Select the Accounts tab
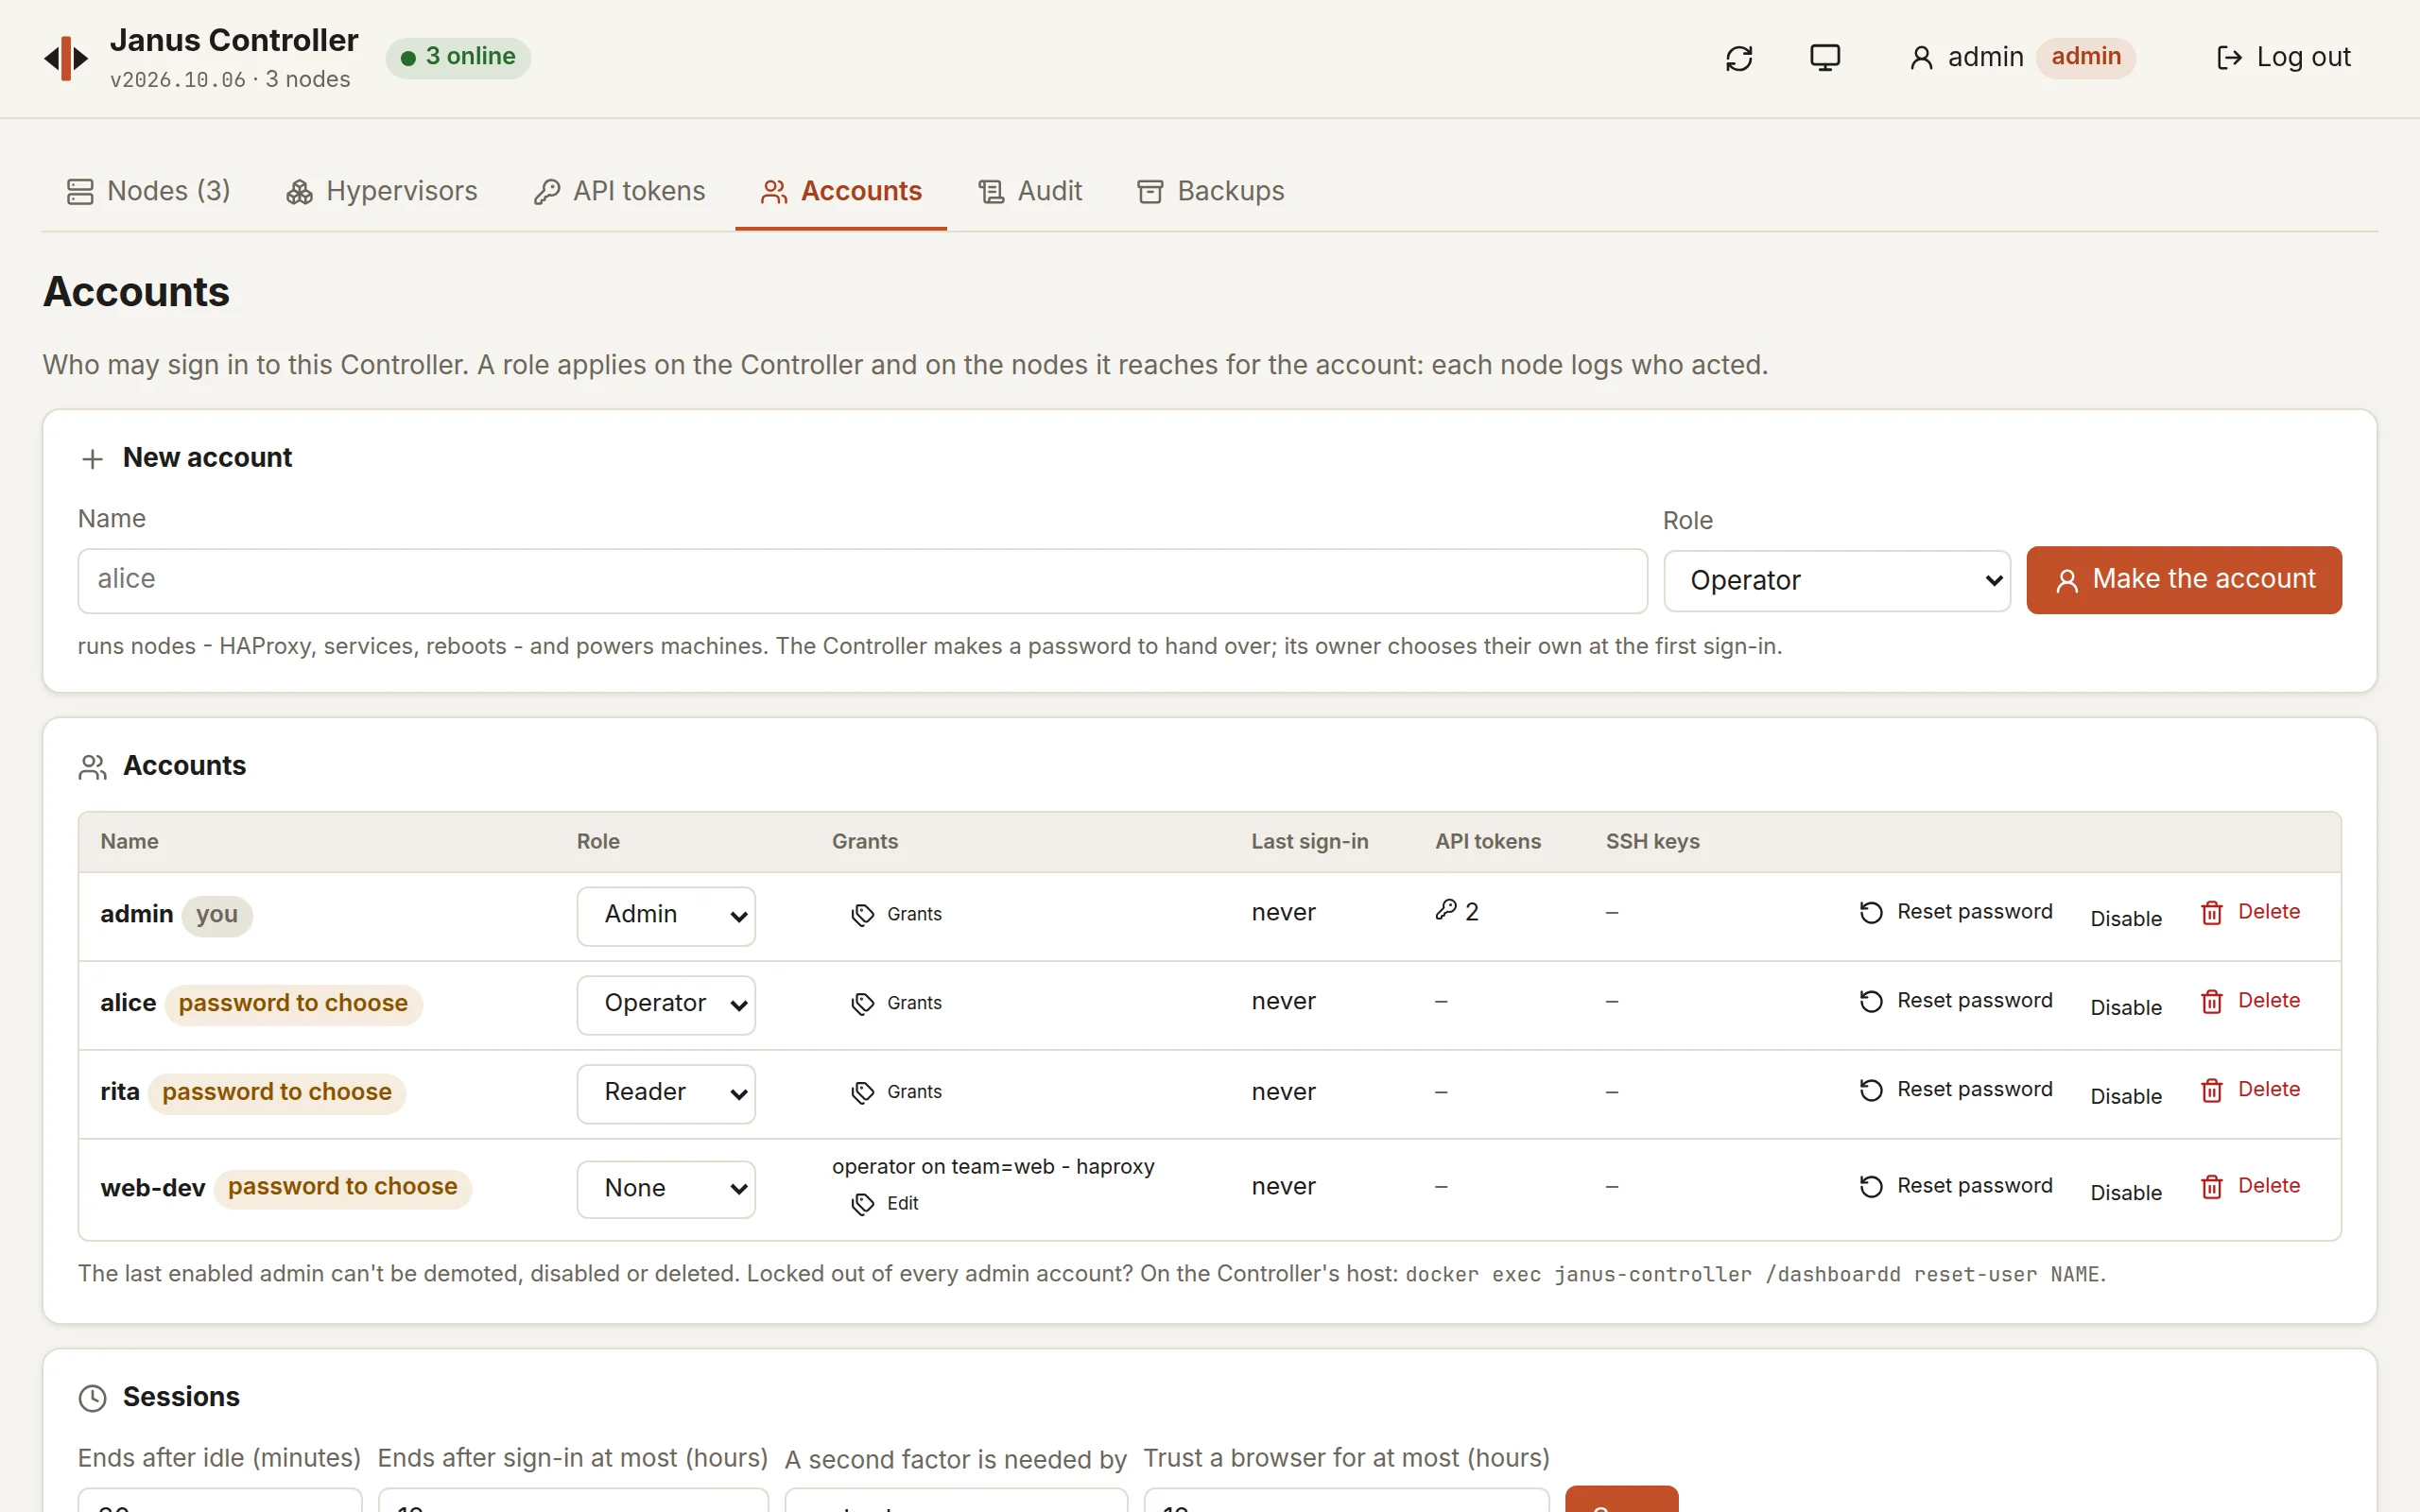The width and height of the screenshot is (2420, 1512). pos(841,191)
